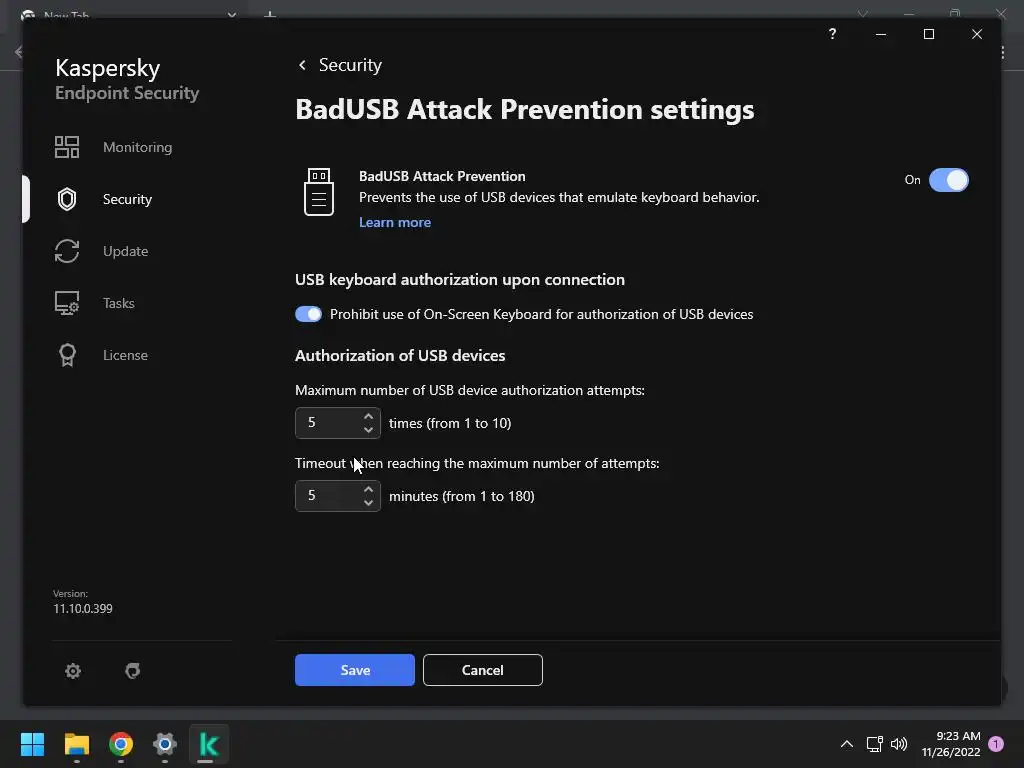Show hidden tray icons chevron

846,744
